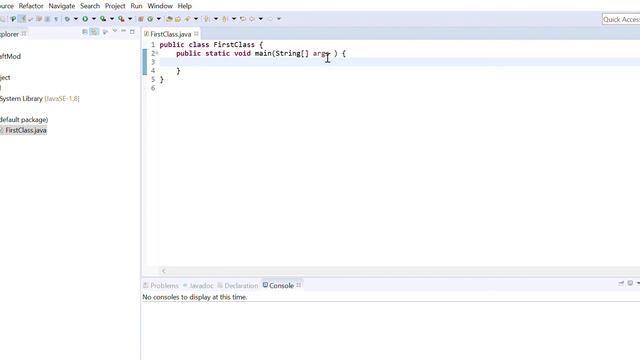Open the Run button dropdown arrow

94,19
